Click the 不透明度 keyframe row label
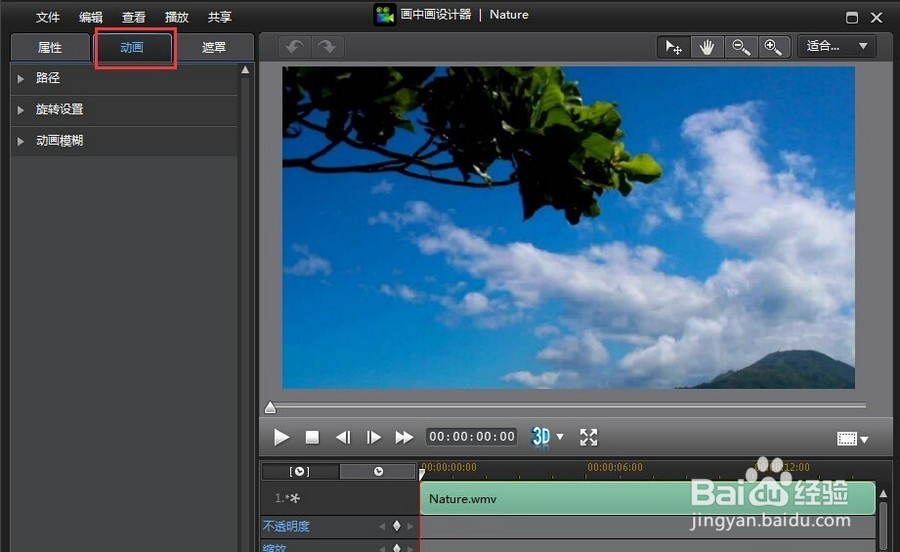This screenshot has height=552, width=900. pos(286,526)
